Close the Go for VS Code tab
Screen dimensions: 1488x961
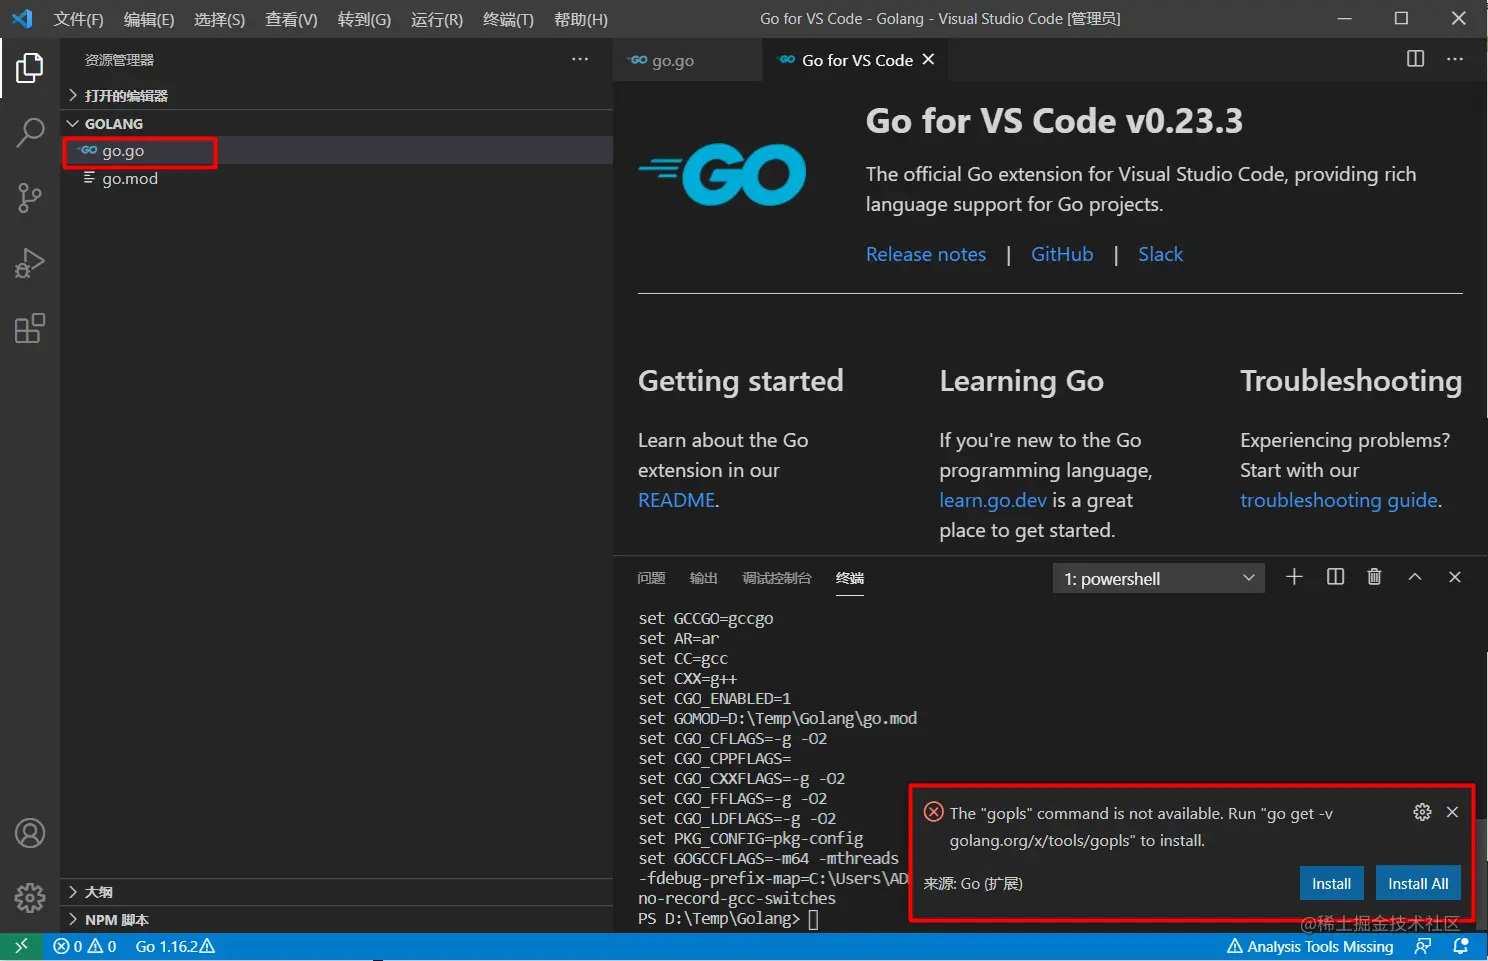[x=928, y=60]
